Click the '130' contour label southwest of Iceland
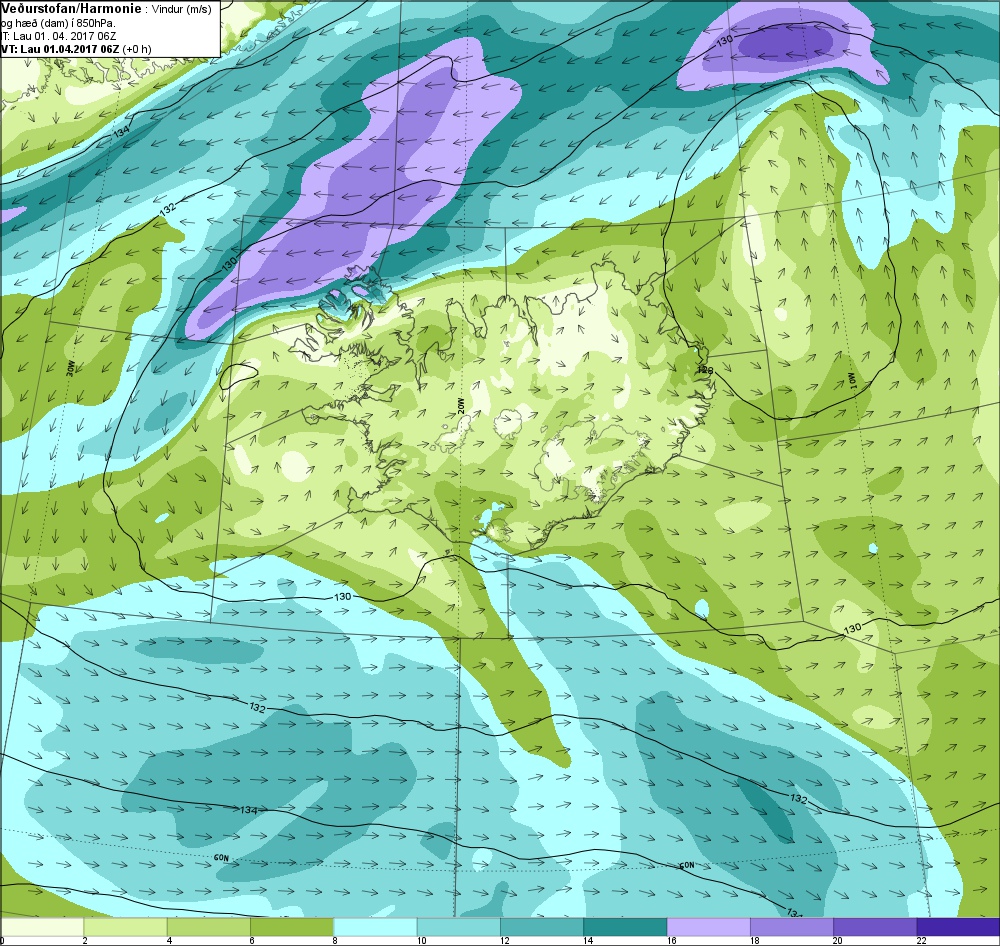The width and height of the screenshot is (1000, 946). 342,596
